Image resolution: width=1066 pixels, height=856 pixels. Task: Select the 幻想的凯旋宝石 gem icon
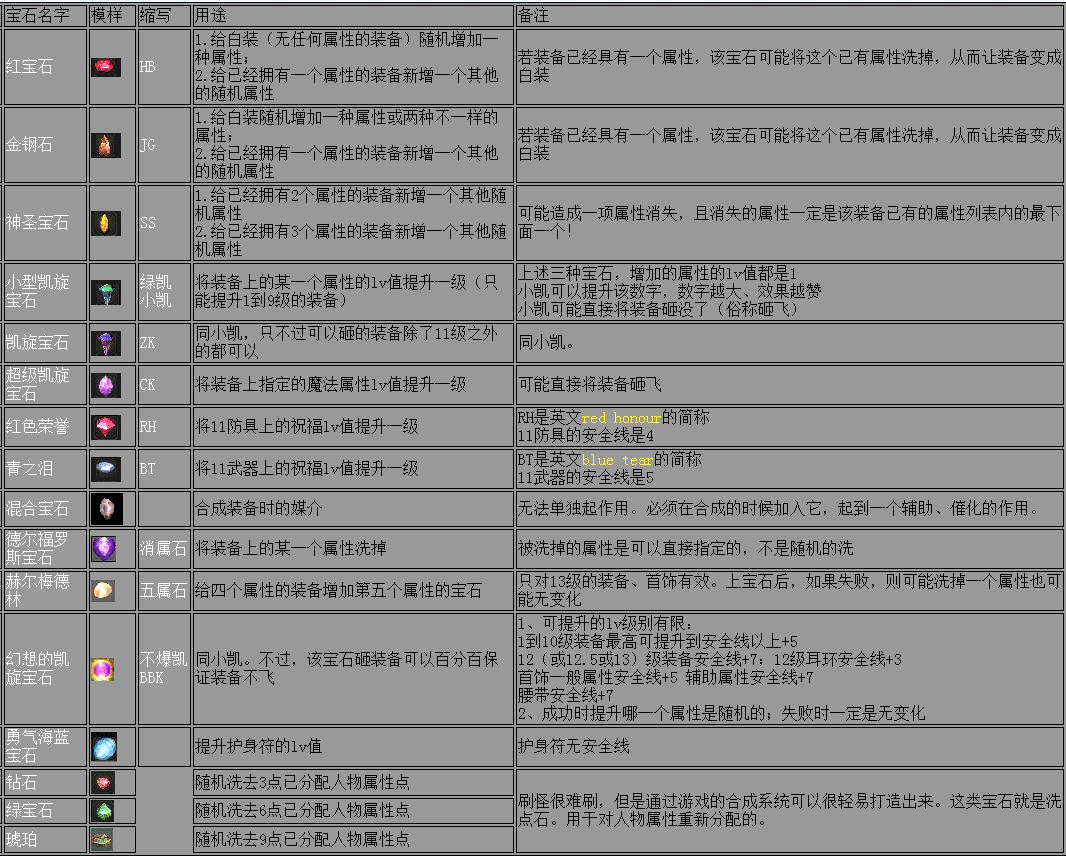104,668
